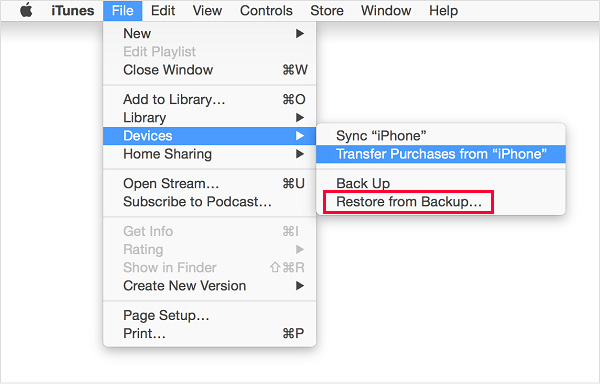Open the View menu
Screen dimensions: 601x384
click(207, 10)
